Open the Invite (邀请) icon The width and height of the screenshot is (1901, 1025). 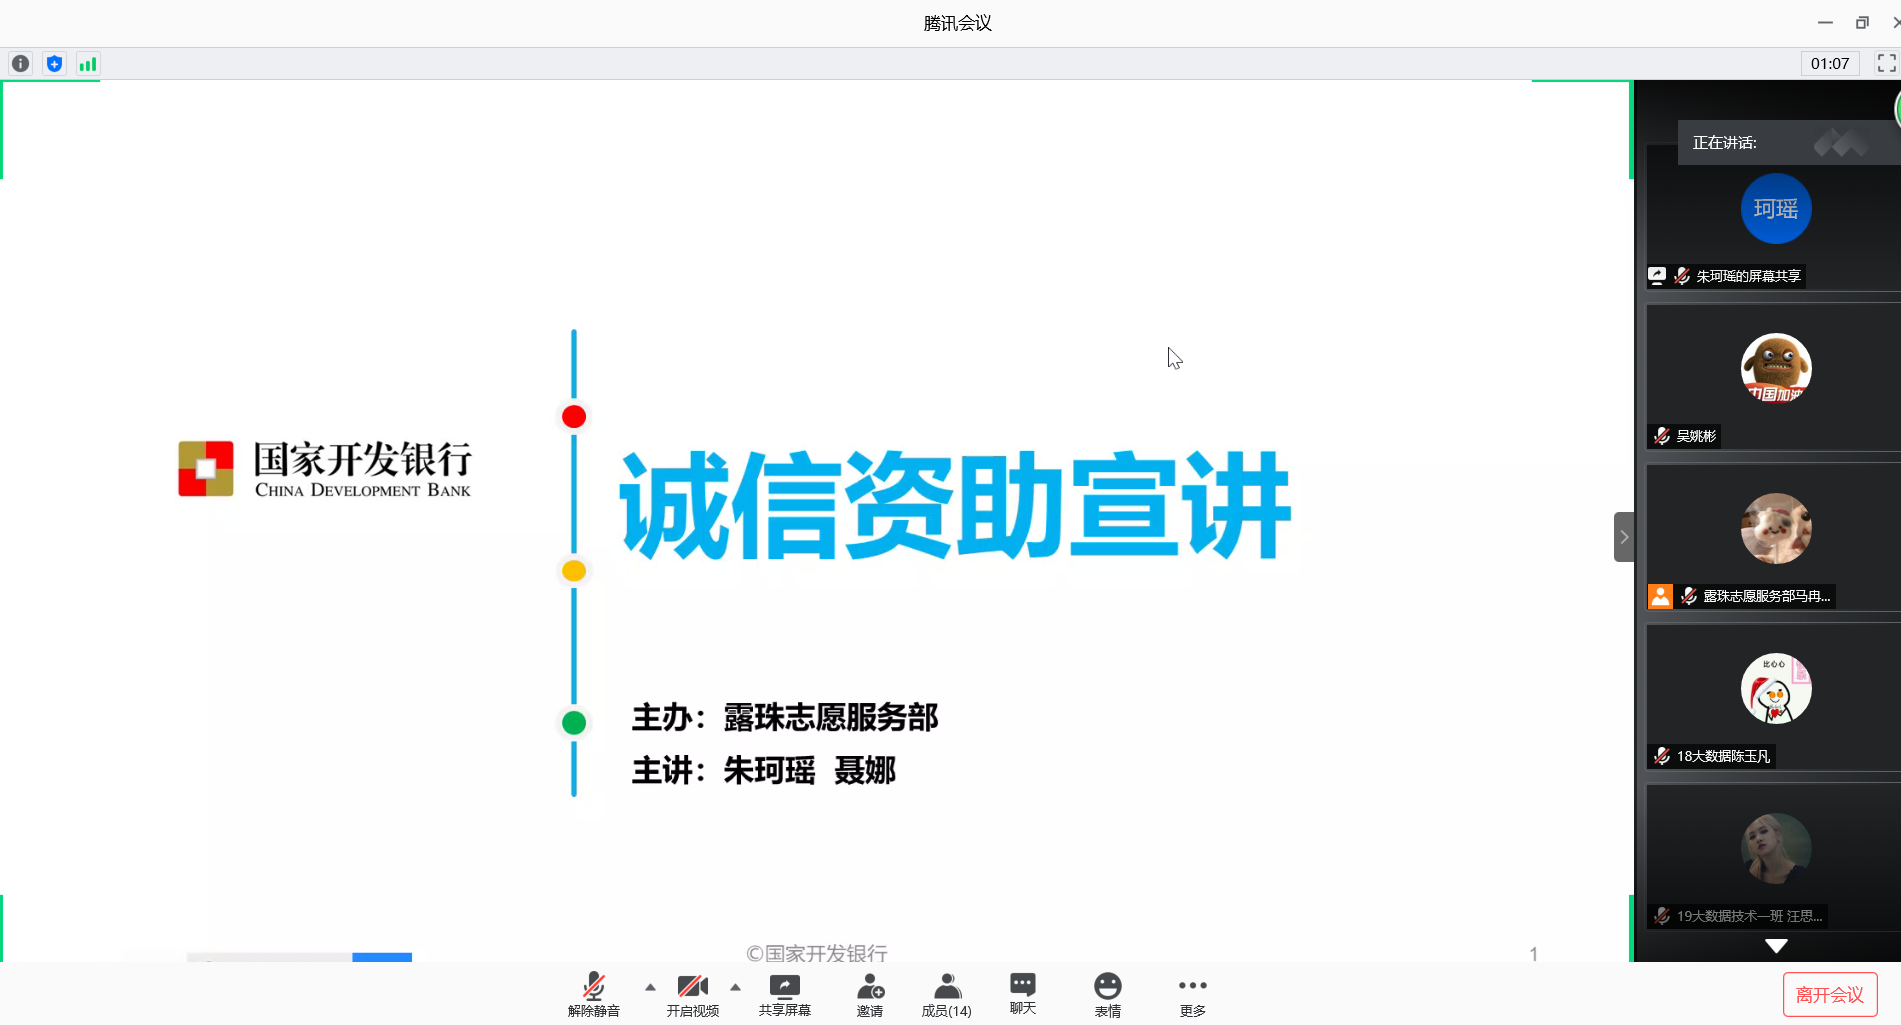coord(870,995)
